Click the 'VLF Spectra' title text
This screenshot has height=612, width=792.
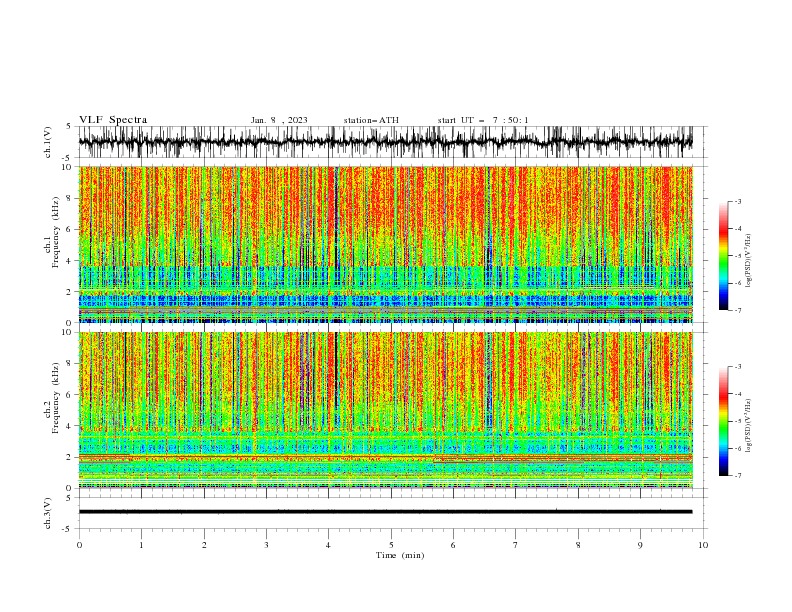click(113, 120)
